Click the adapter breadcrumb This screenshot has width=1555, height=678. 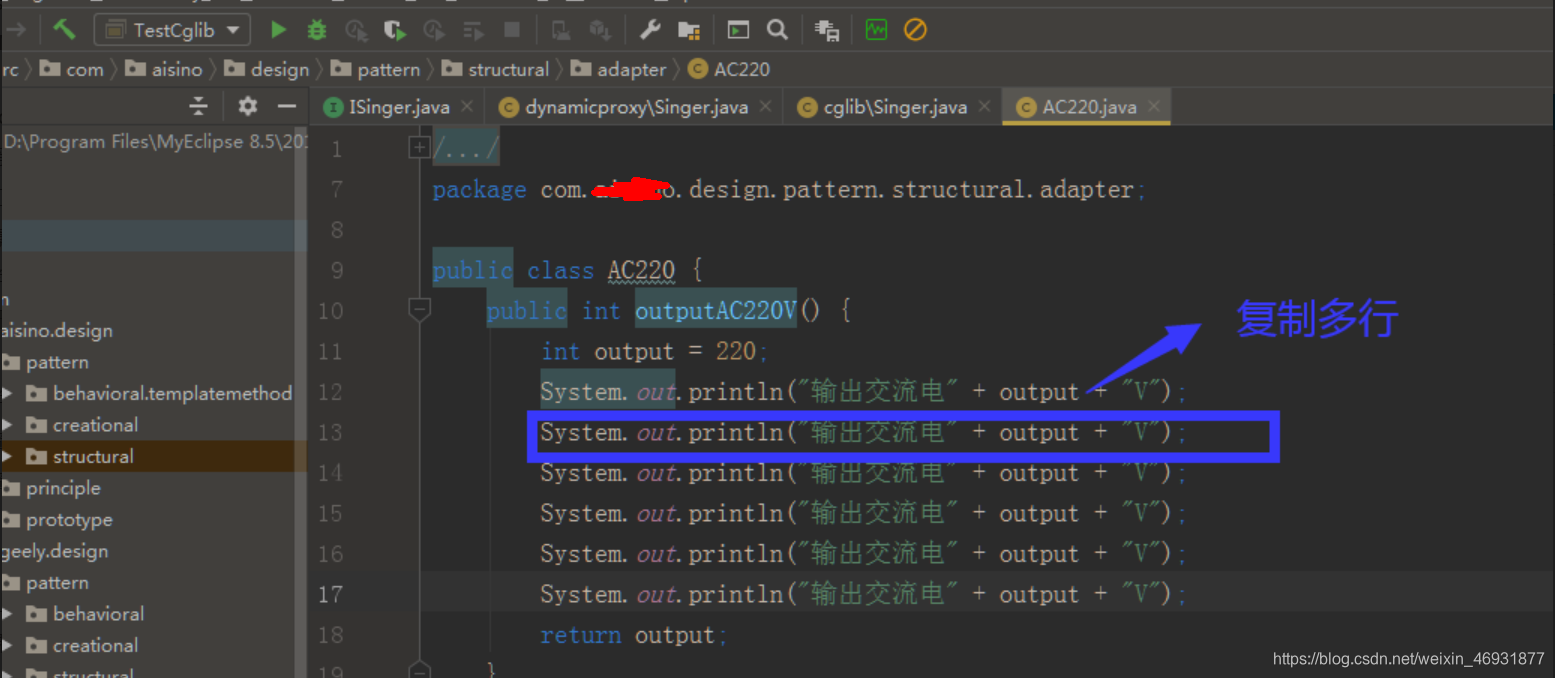click(631, 69)
